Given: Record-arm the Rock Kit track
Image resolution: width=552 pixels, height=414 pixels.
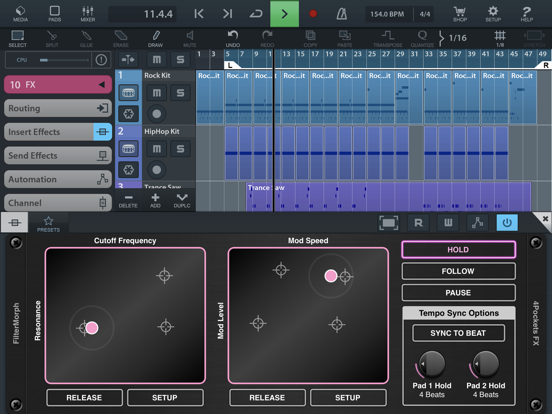Looking at the screenshot, I should coord(157,114).
